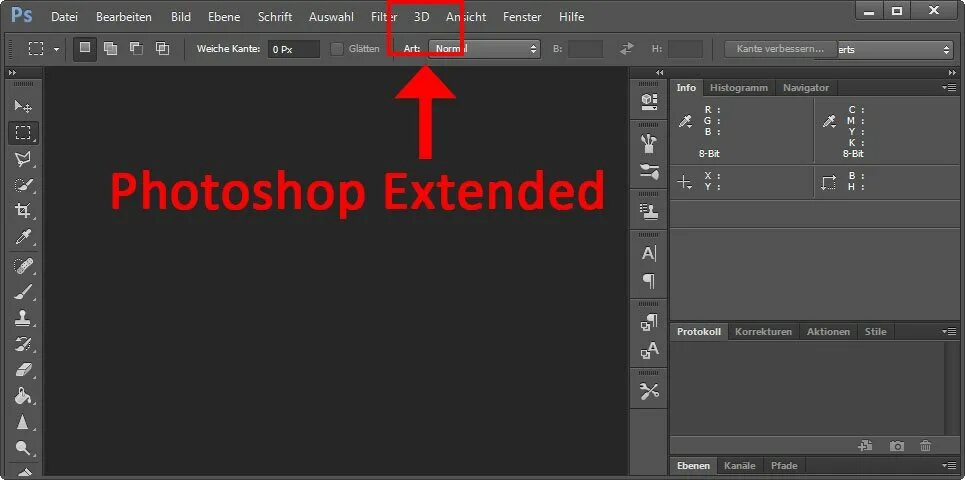Open the Tool Presets panel icon
Screen dimensions: 965x480
click(x=649, y=391)
